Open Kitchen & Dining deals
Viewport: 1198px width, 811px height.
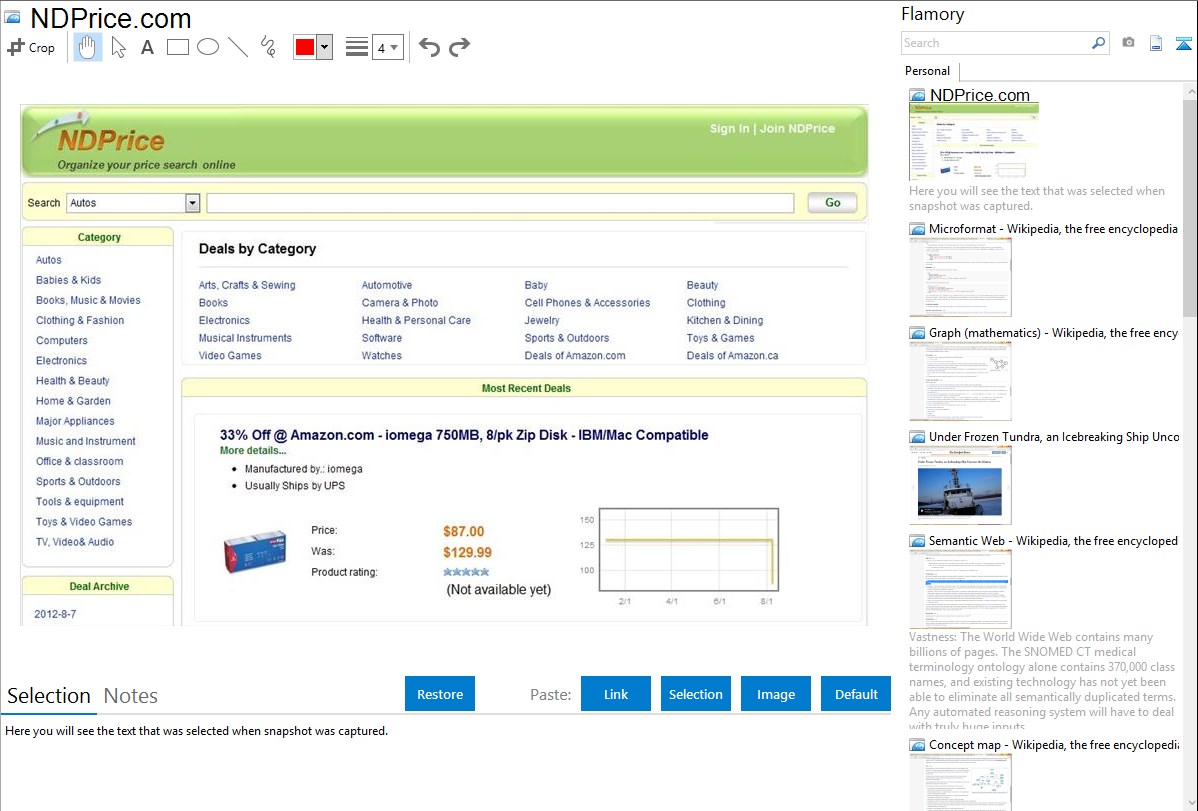(x=724, y=320)
